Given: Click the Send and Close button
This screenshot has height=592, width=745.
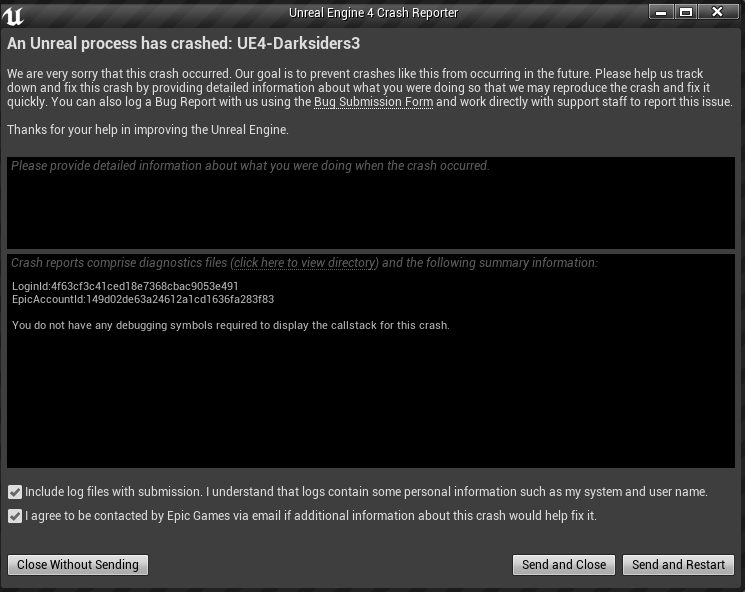Looking at the screenshot, I should tap(564, 565).
